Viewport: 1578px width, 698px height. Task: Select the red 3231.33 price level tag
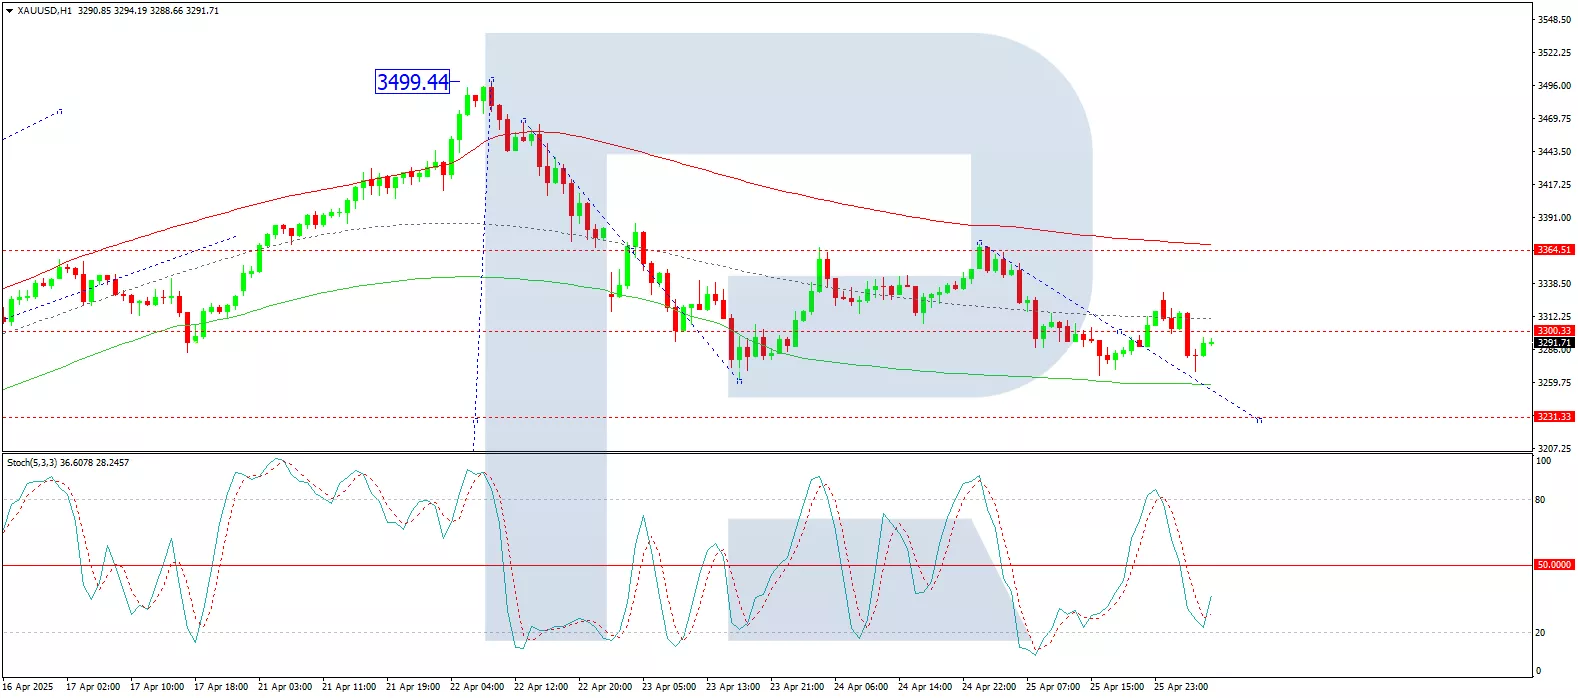1553,417
